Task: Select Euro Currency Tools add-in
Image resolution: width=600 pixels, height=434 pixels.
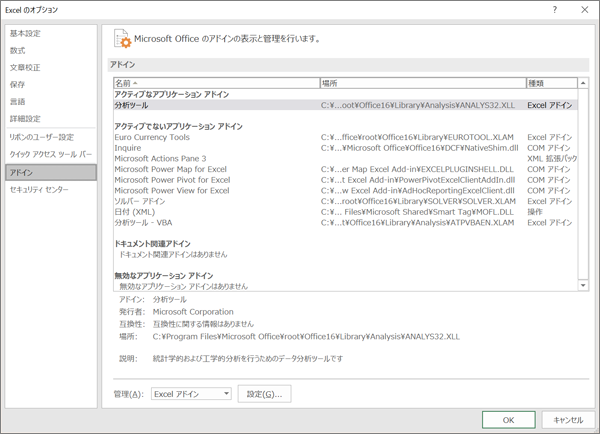Action: 346,137
